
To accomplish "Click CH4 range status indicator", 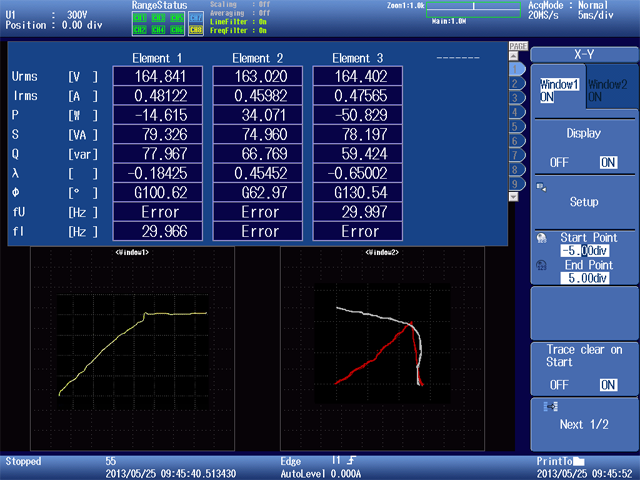I will click(158, 30).
